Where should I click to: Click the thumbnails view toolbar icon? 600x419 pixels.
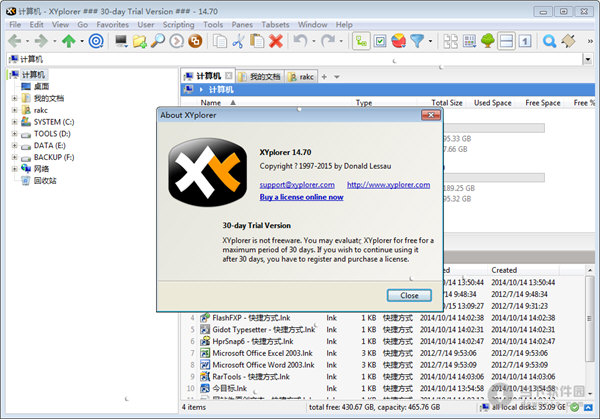(x=450, y=41)
